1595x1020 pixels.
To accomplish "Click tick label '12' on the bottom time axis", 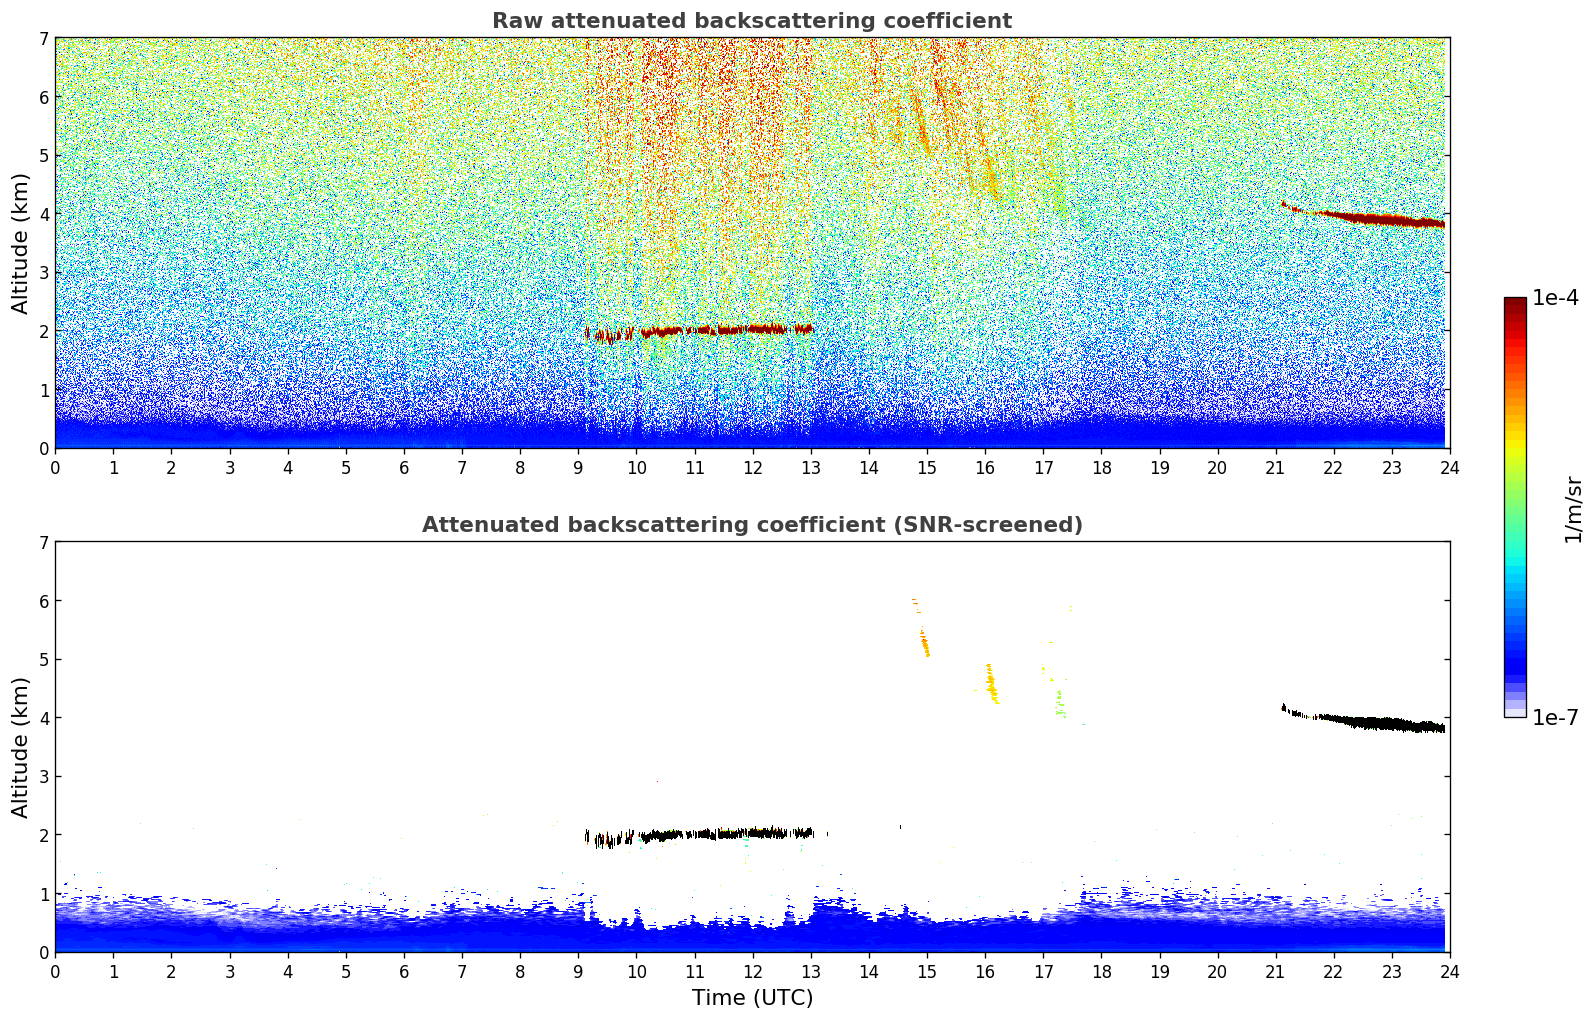I will click(752, 971).
